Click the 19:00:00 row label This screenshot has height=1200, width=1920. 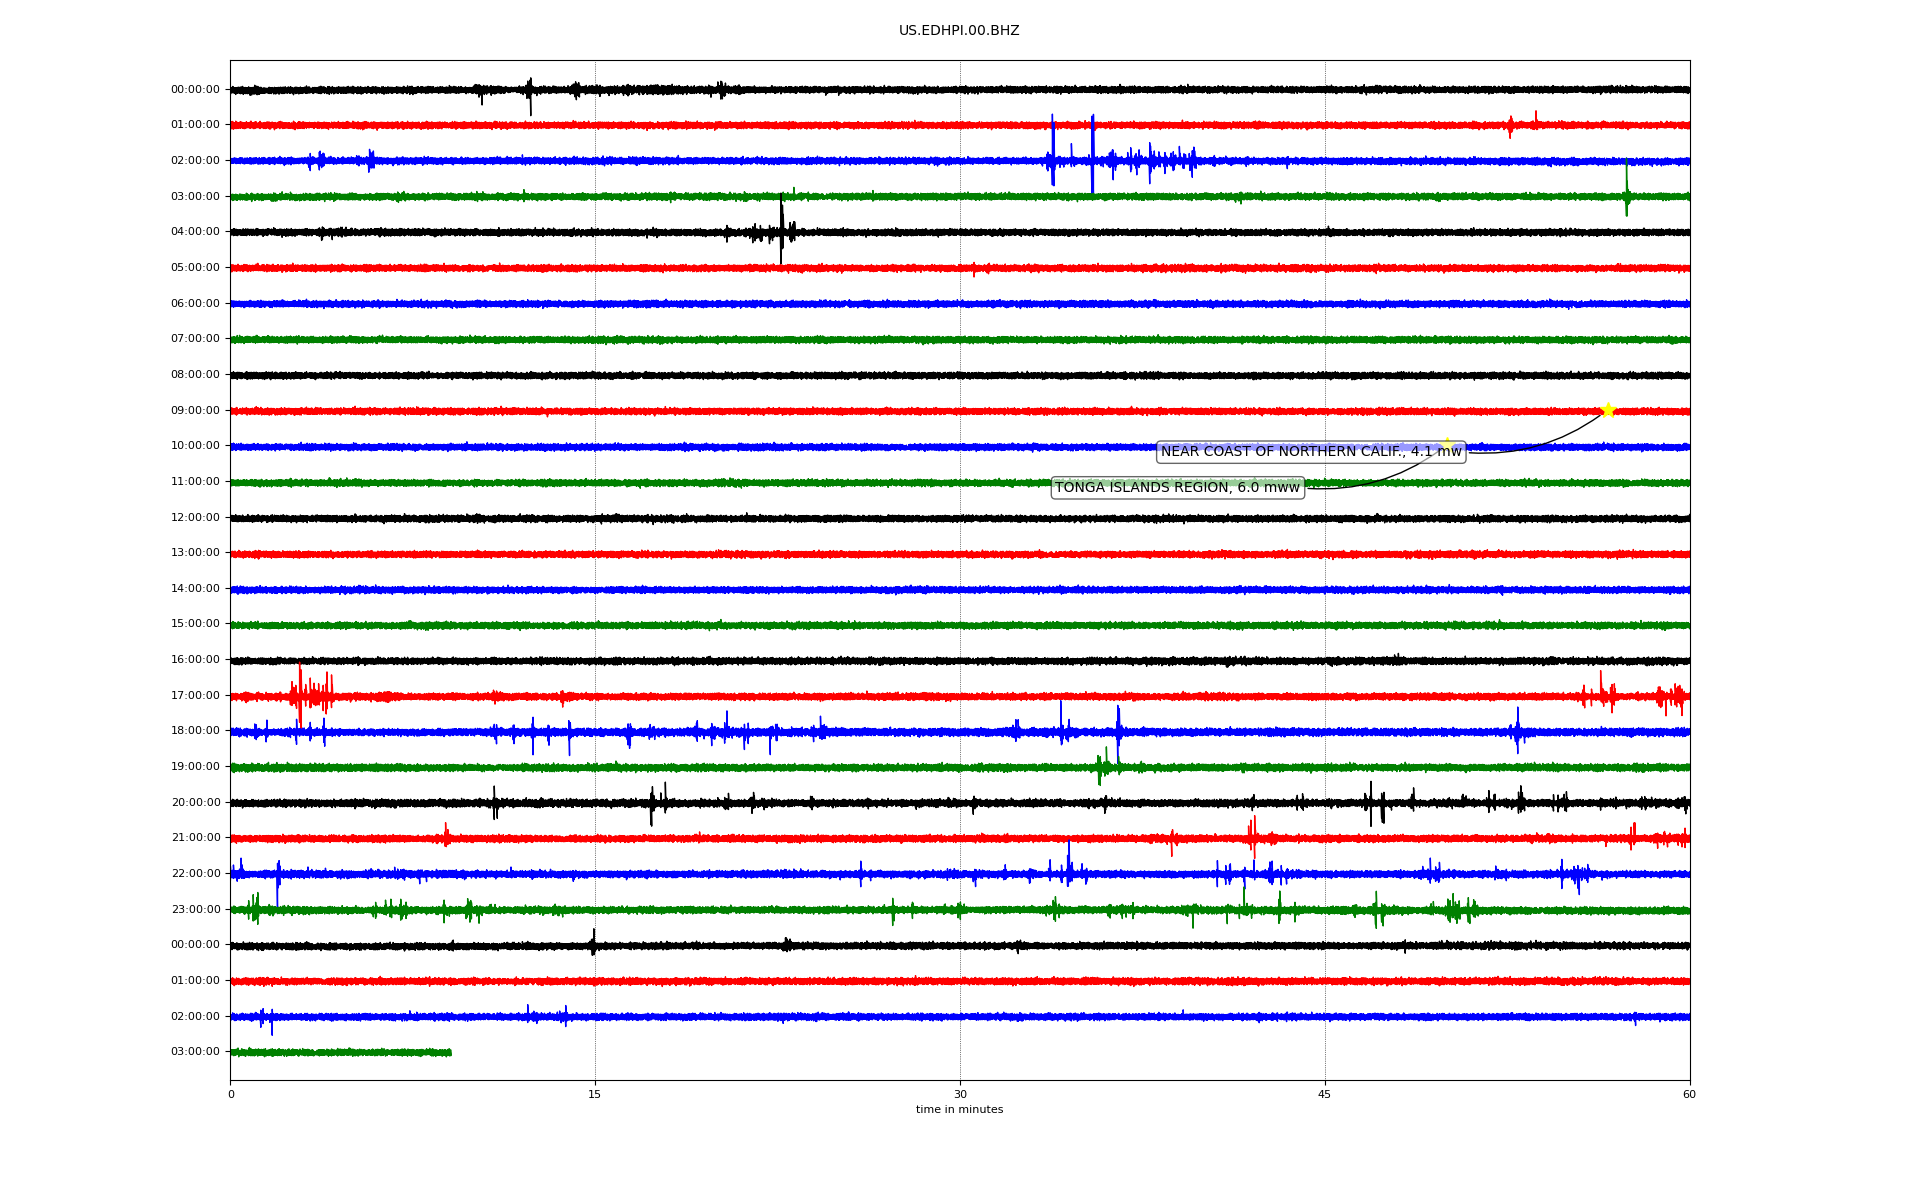(x=195, y=767)
